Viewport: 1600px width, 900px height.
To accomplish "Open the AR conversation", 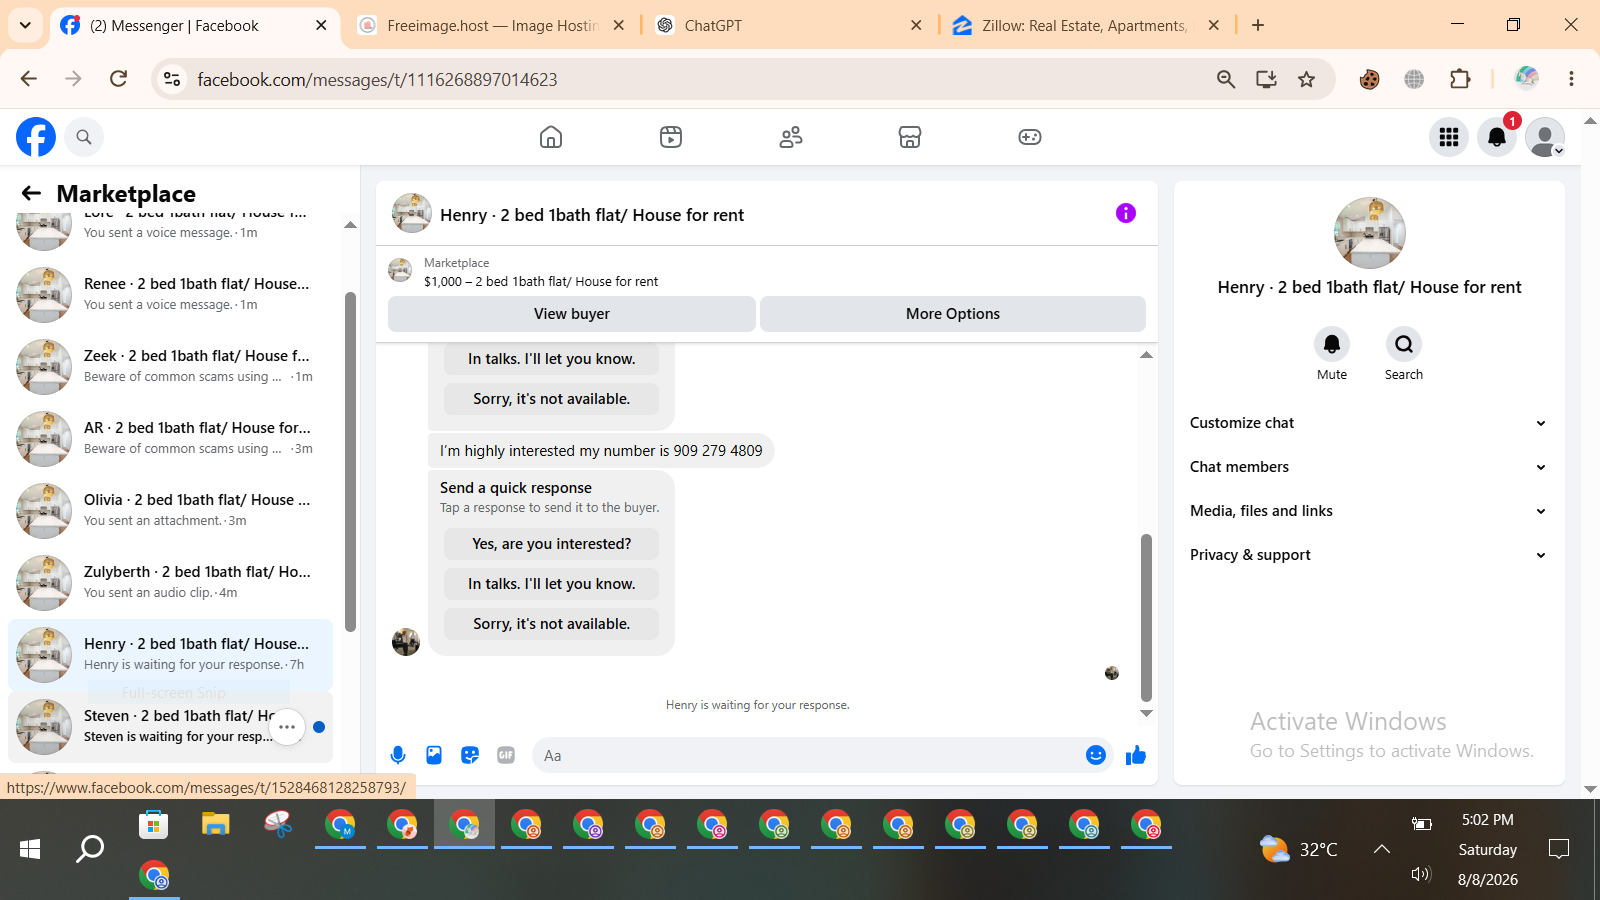I will (x=170, y=439).
